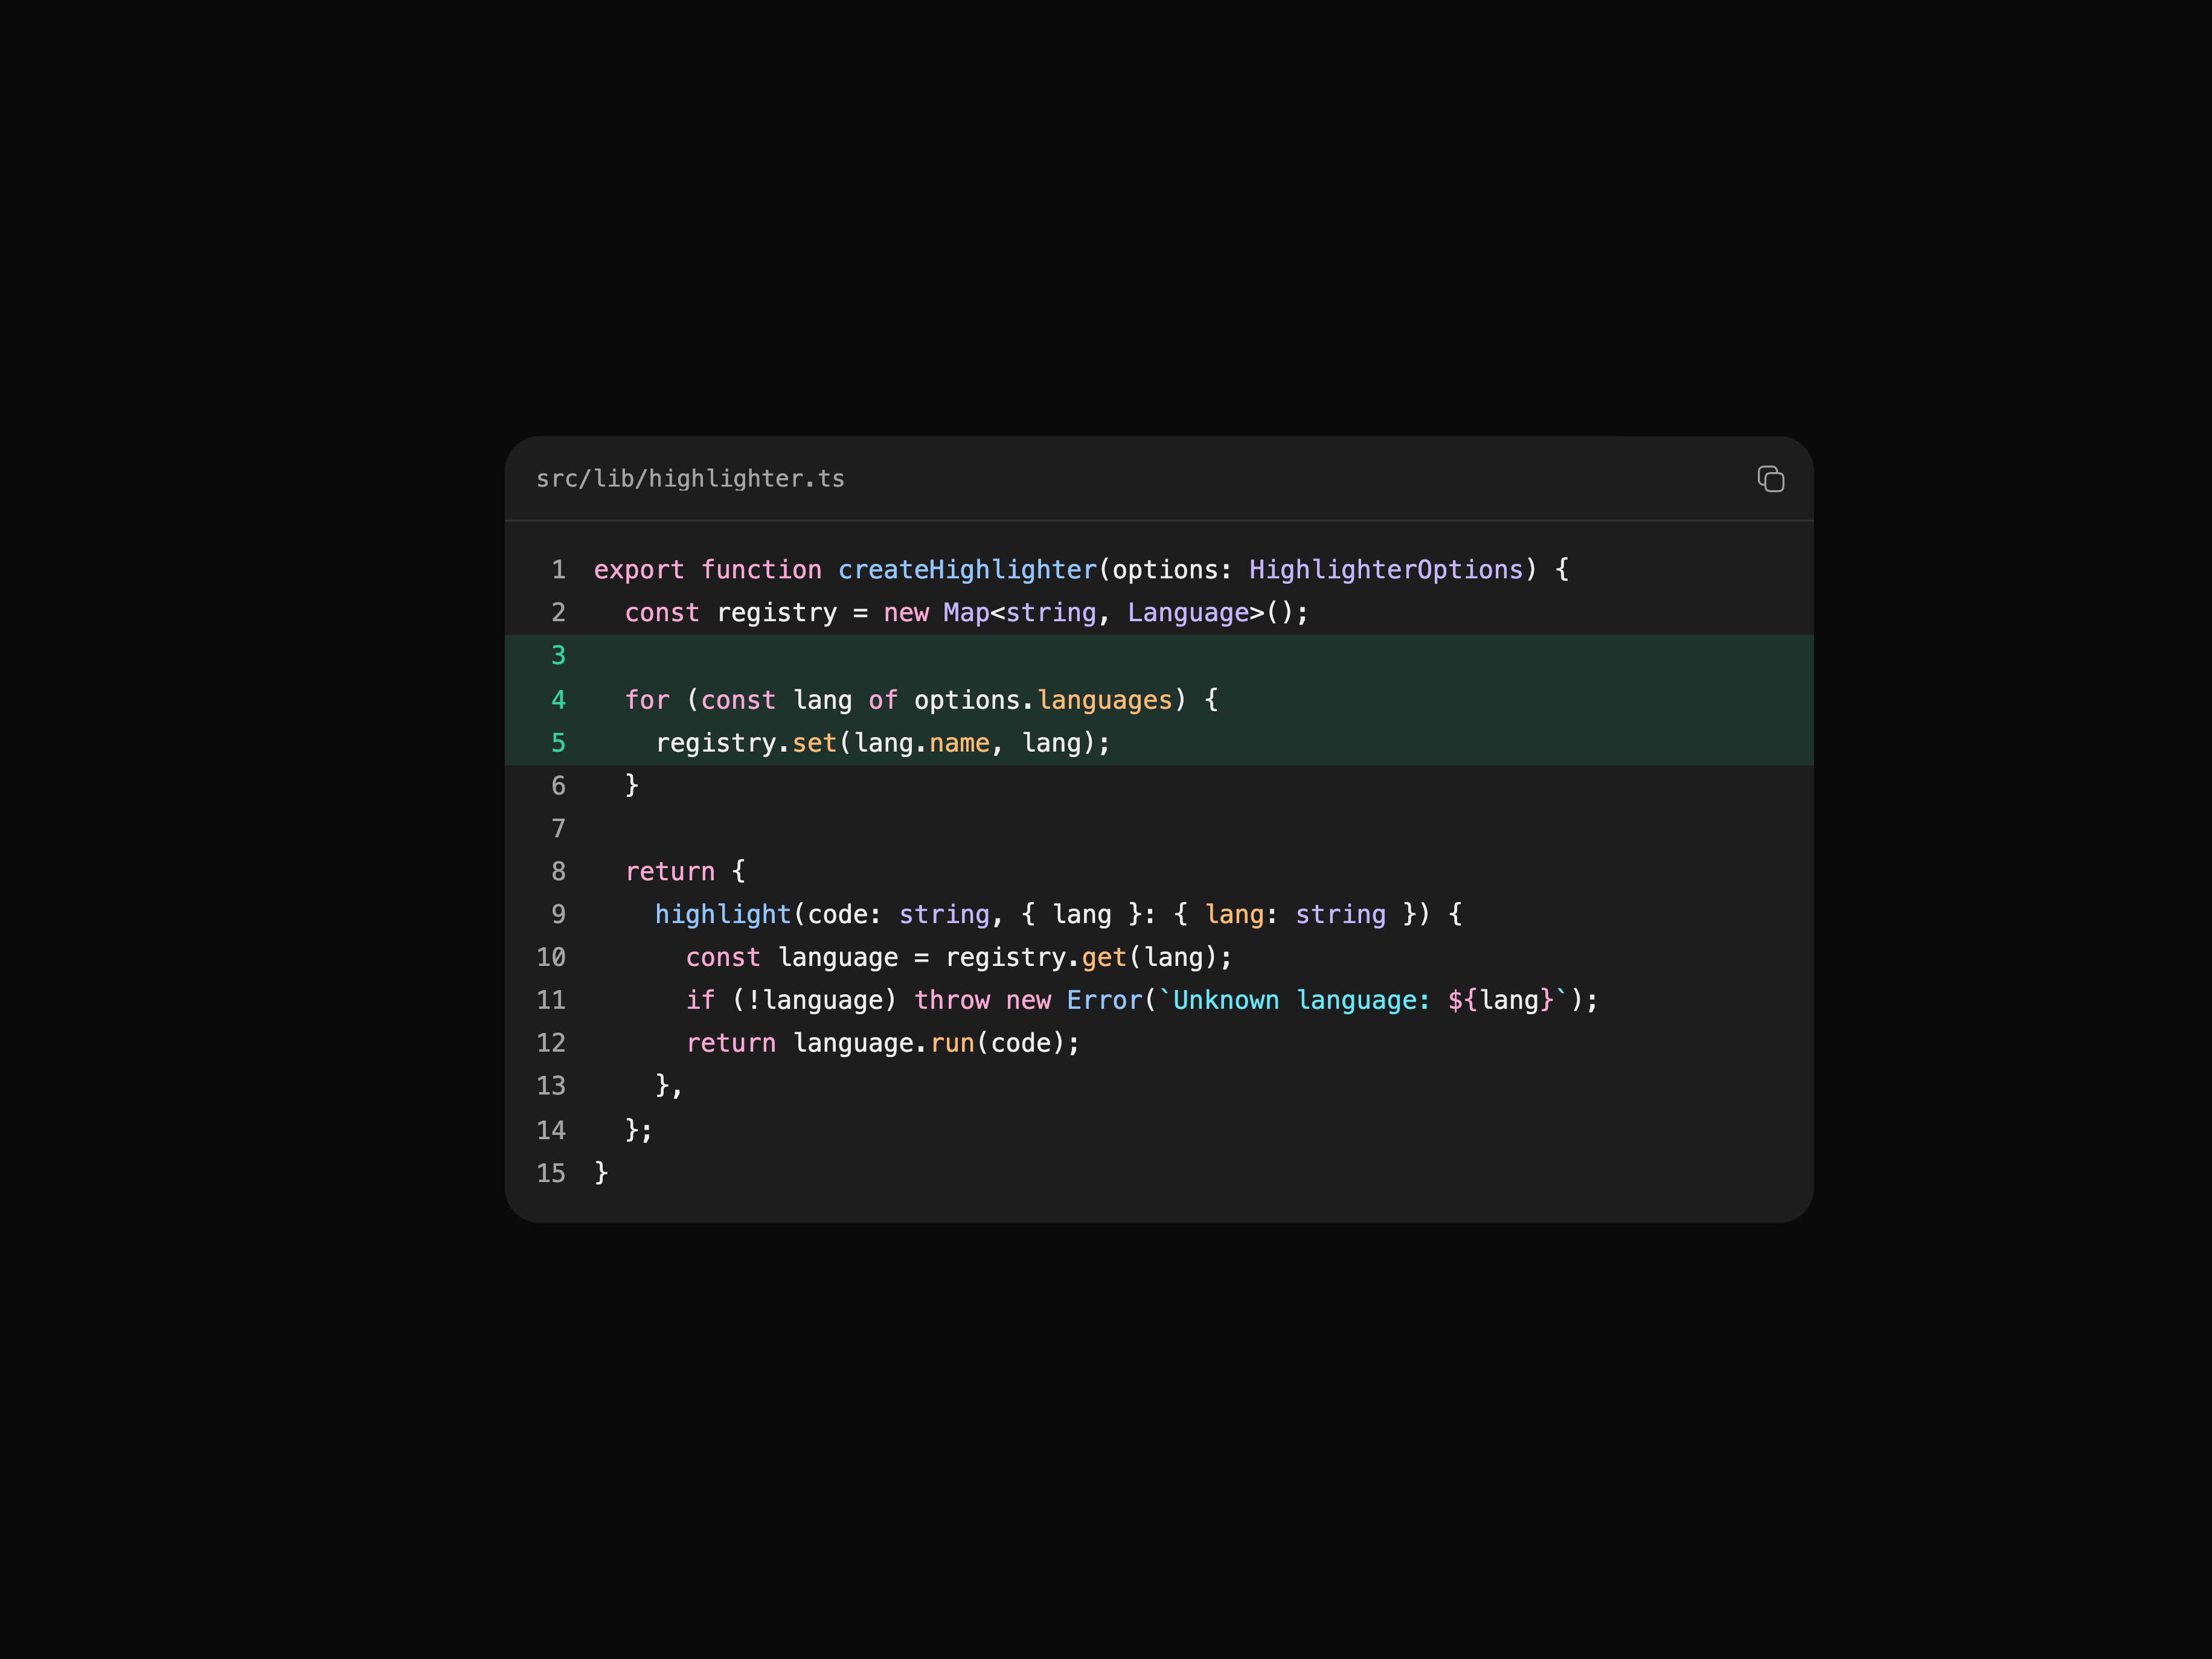2212x1659 pixels.
Task: Click highlighted line number 5
Action: tap(558, 743)
